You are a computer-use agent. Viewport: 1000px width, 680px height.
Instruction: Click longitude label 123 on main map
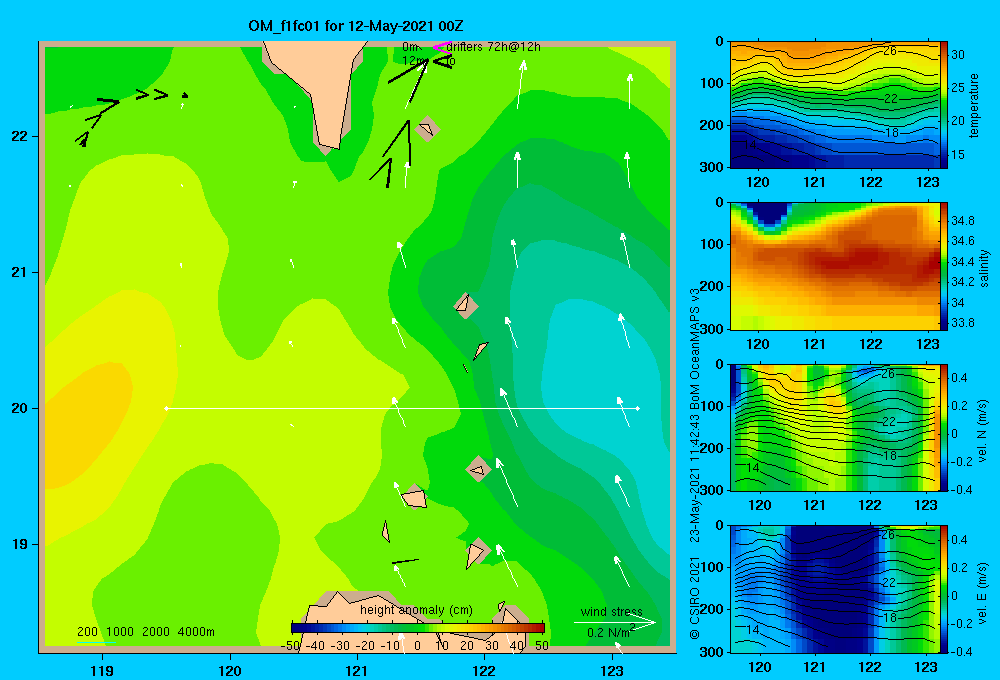pyautogui.click(x=612, y=670)
